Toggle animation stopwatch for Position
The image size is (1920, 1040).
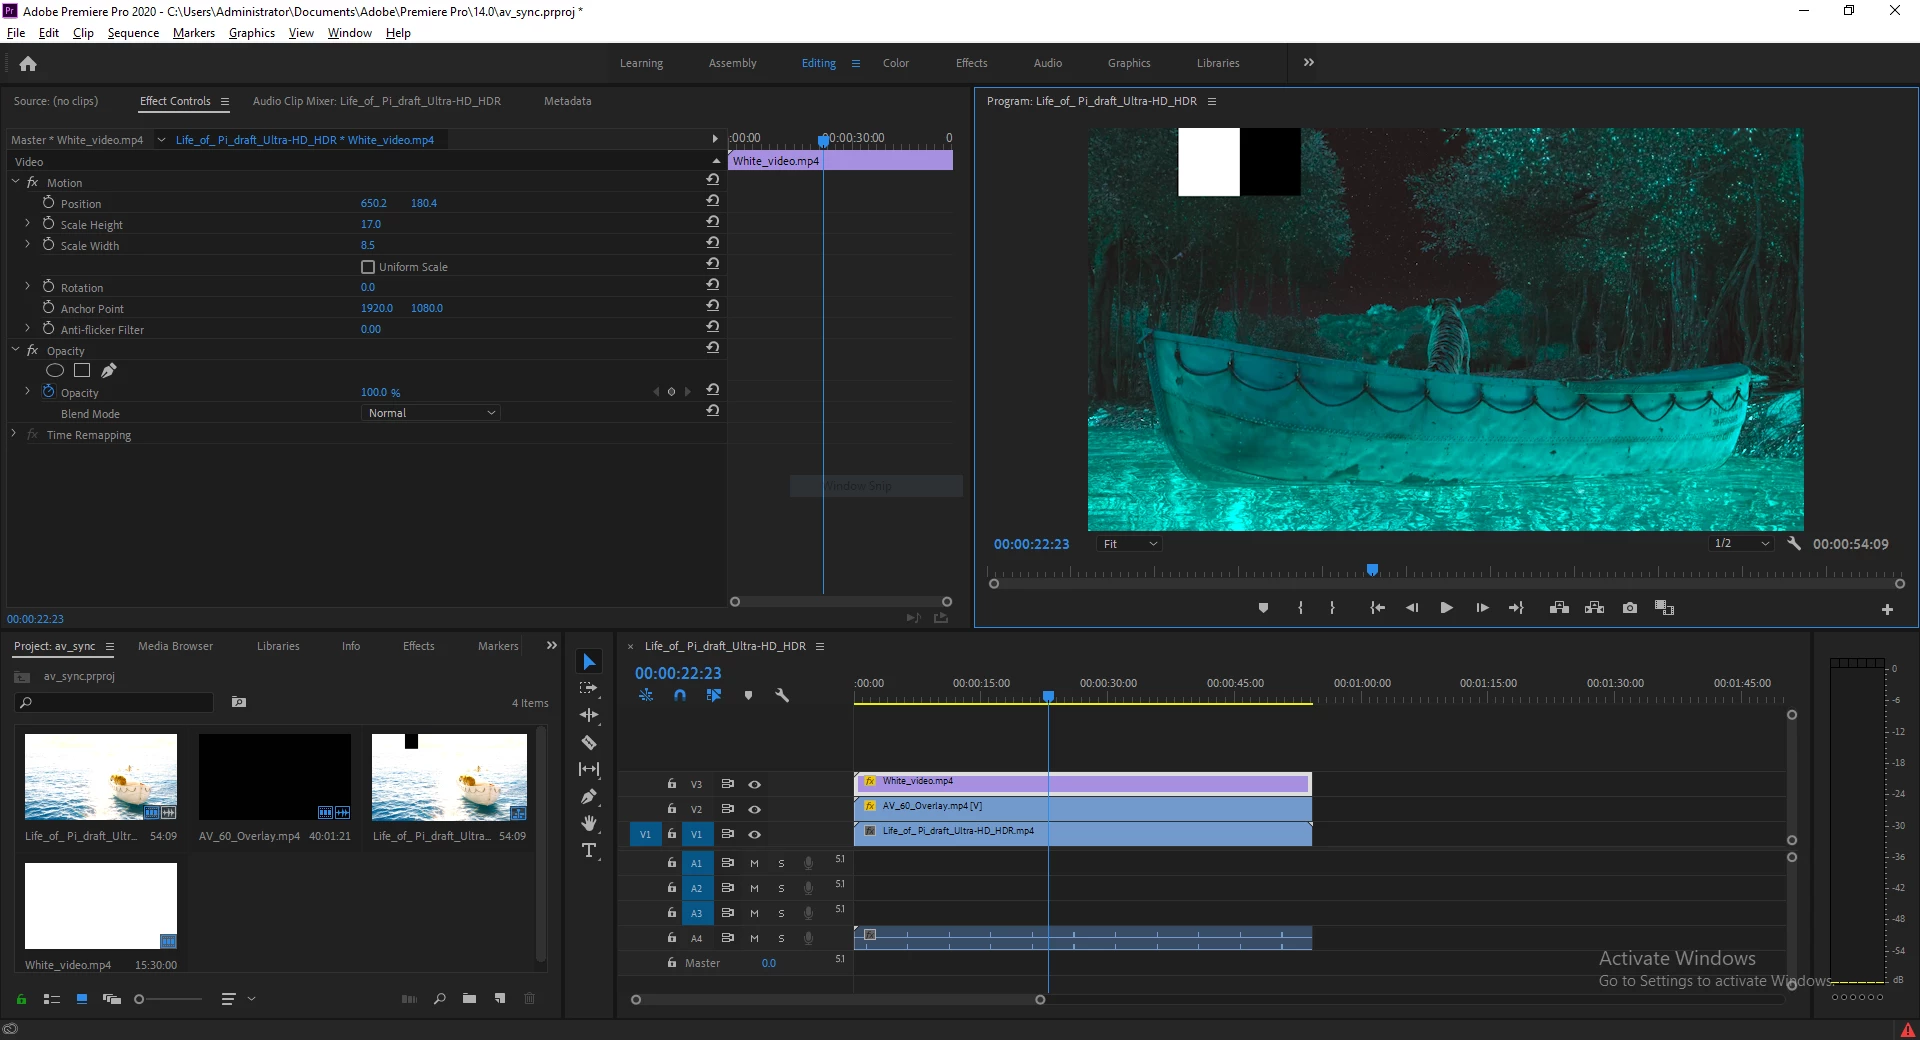[48, 202]
